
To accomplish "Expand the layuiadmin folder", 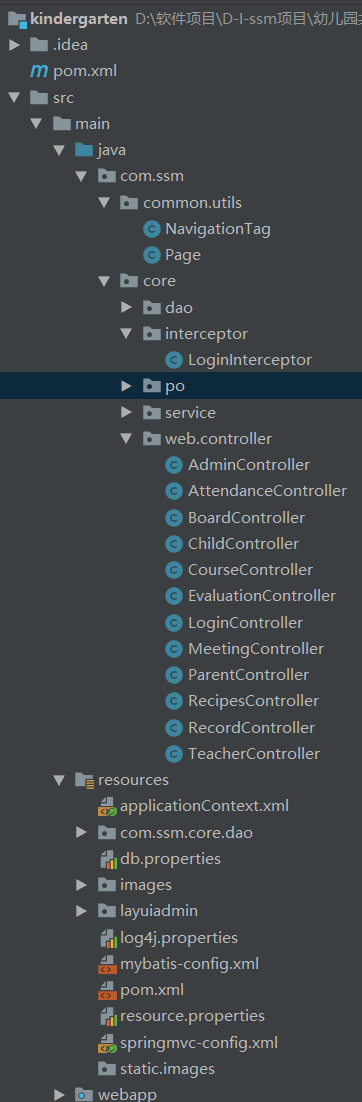I will [81, 911].
